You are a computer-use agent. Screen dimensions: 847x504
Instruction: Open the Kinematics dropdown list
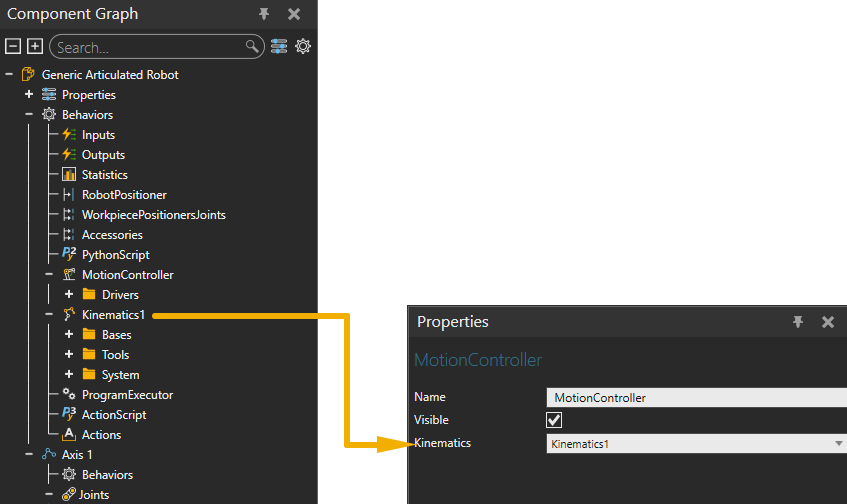[838, 443]
